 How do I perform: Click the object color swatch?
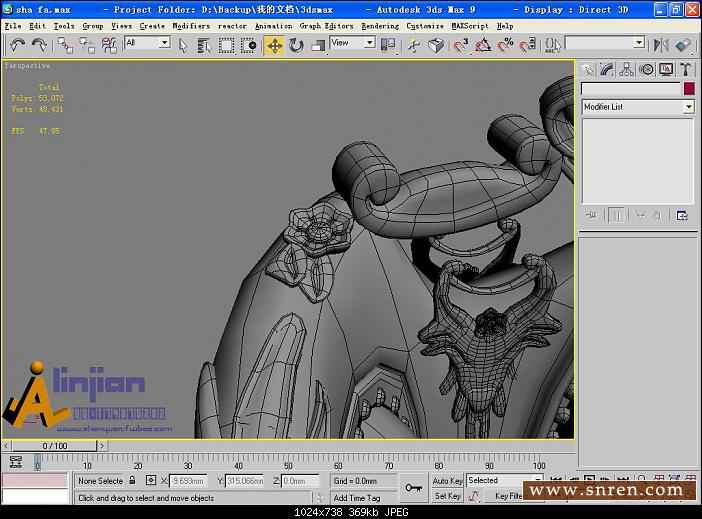pyautogui.click(x=688, y=89)
